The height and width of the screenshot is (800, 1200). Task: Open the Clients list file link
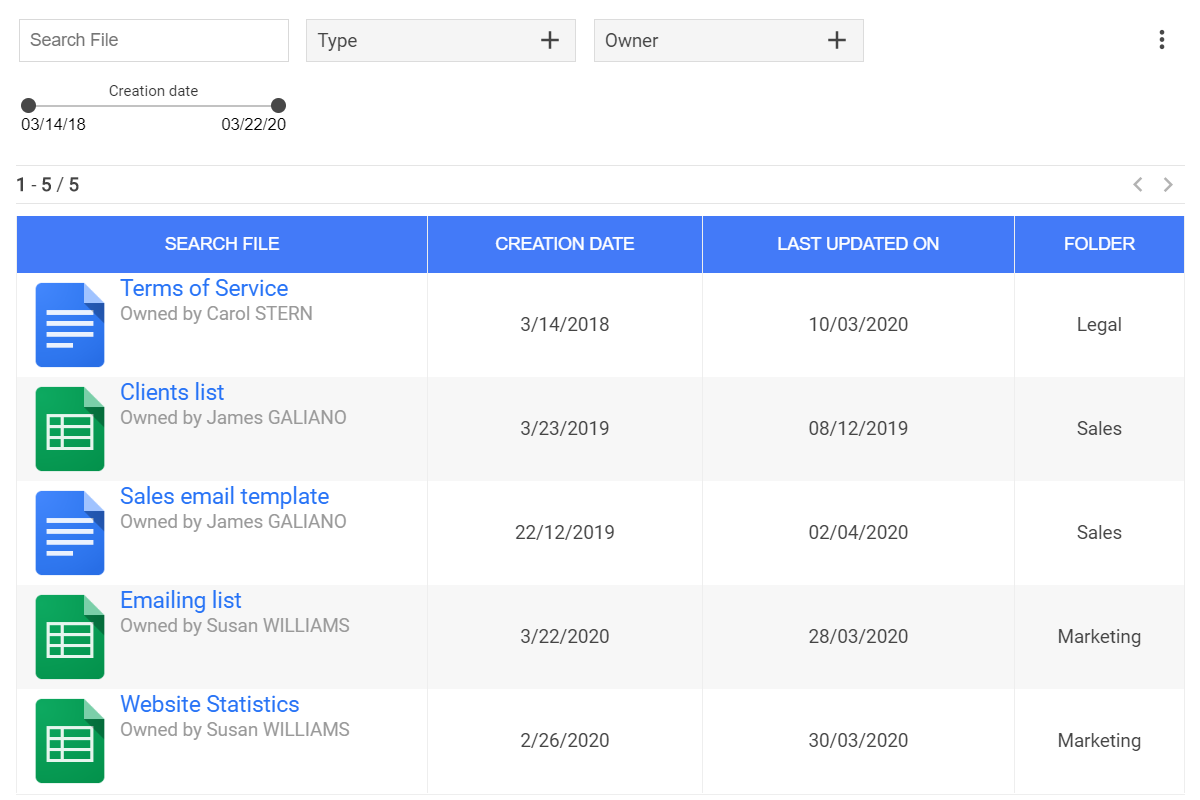[x=172, y=392]
